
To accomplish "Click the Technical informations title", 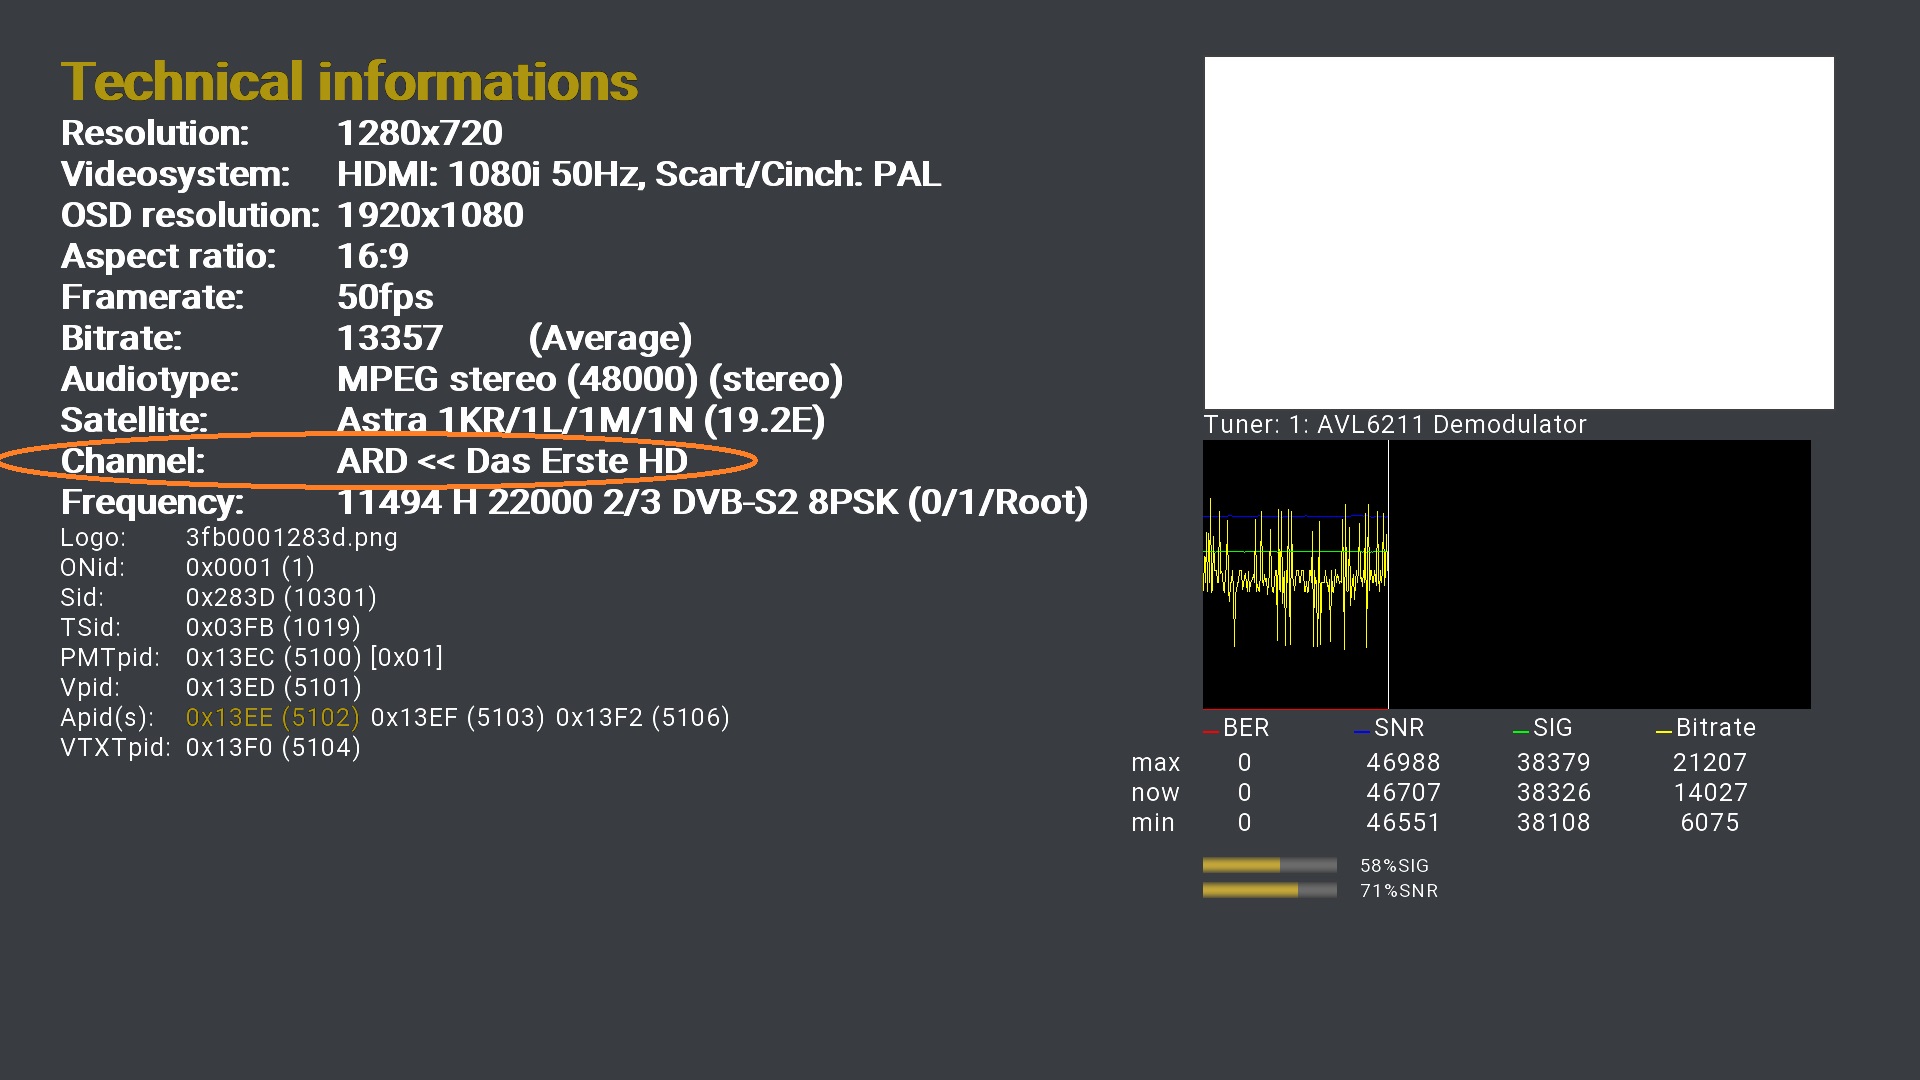I will pos(349,82).
